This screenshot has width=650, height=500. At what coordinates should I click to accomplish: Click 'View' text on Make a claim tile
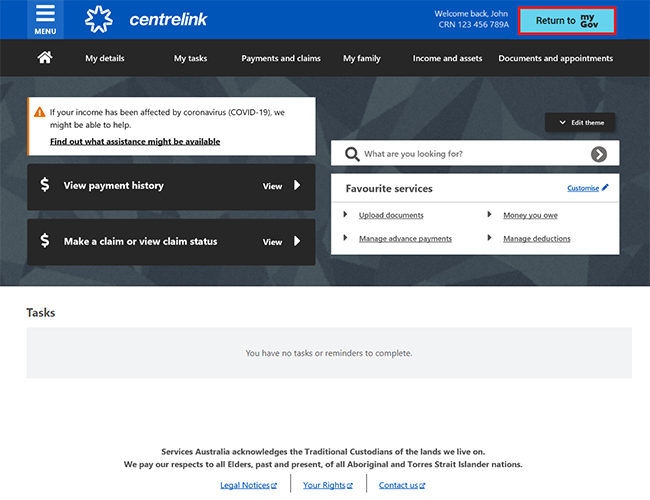[x=272, y=242]
